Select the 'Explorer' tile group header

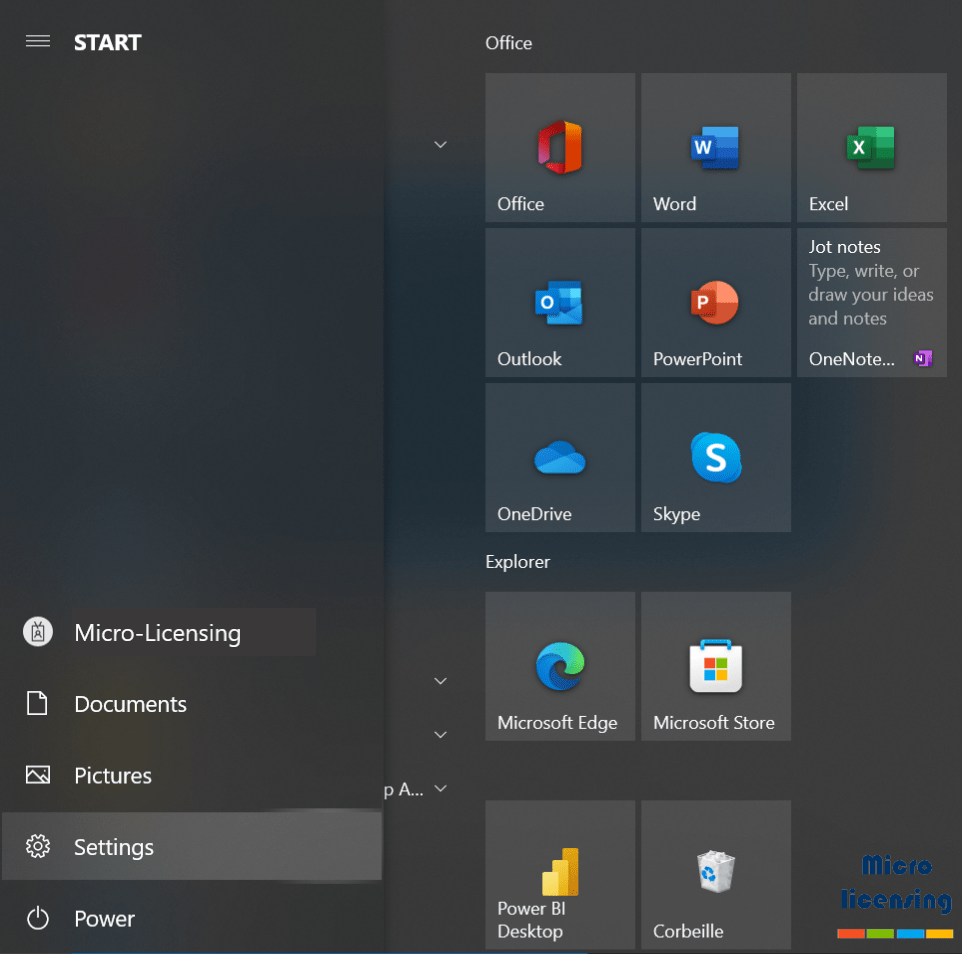[x=517, y=562]
